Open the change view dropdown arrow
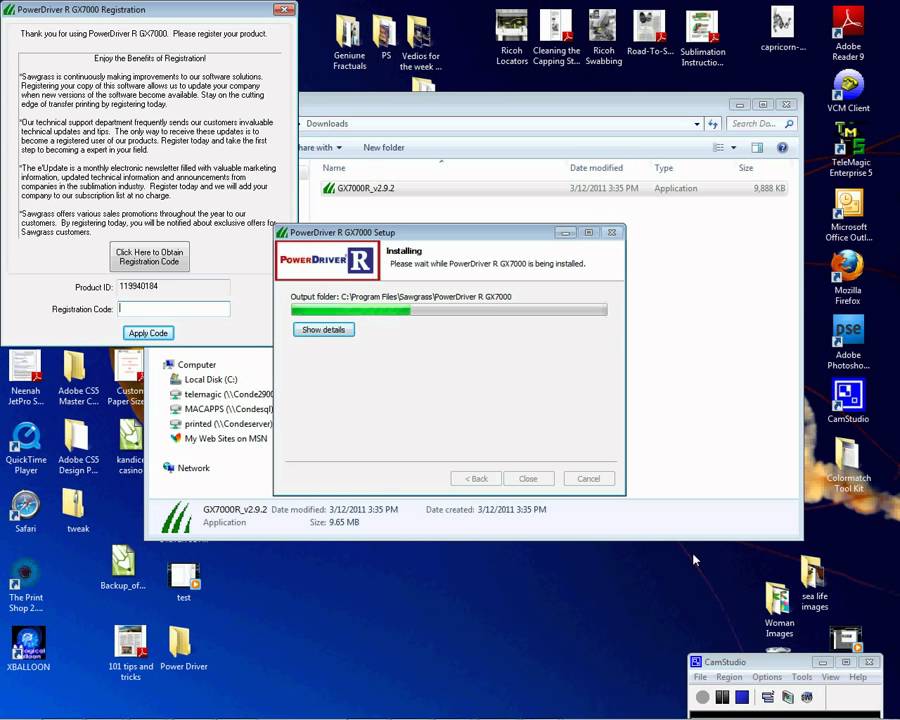The height and width of the screenshot is (720, 900). [x=734, y=148]
